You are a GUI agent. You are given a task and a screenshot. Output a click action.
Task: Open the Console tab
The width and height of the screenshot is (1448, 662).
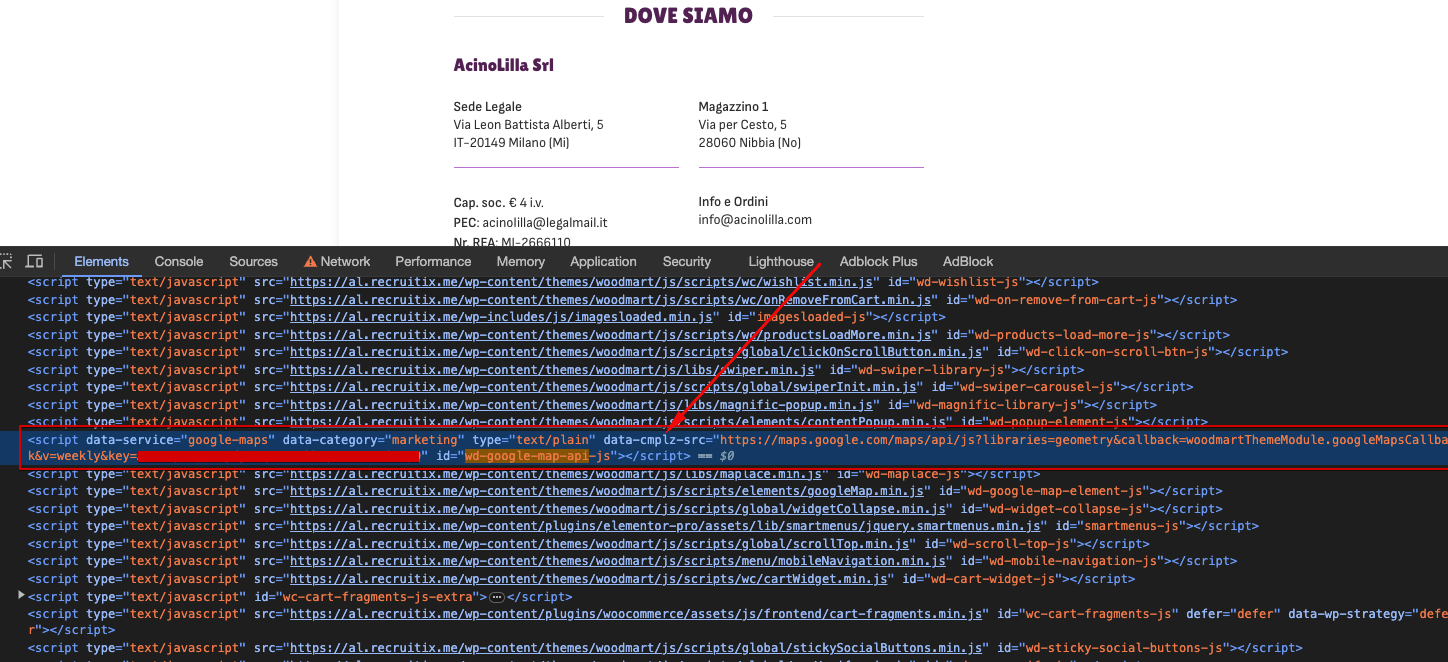[179, 261]
